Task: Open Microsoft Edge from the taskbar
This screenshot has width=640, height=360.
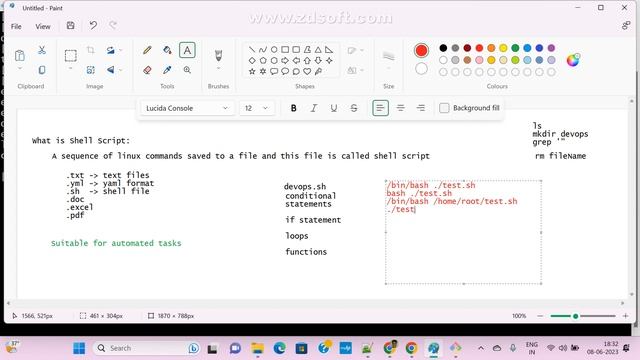Action: click(x=279, y=348)
